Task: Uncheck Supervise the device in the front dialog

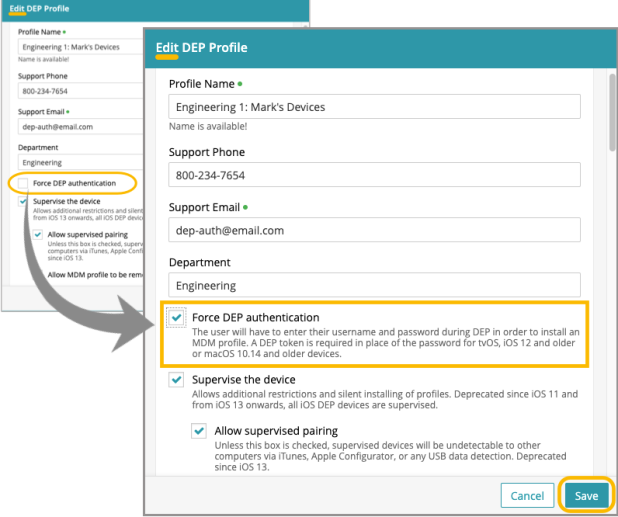Action: click(x=177, y=380)
